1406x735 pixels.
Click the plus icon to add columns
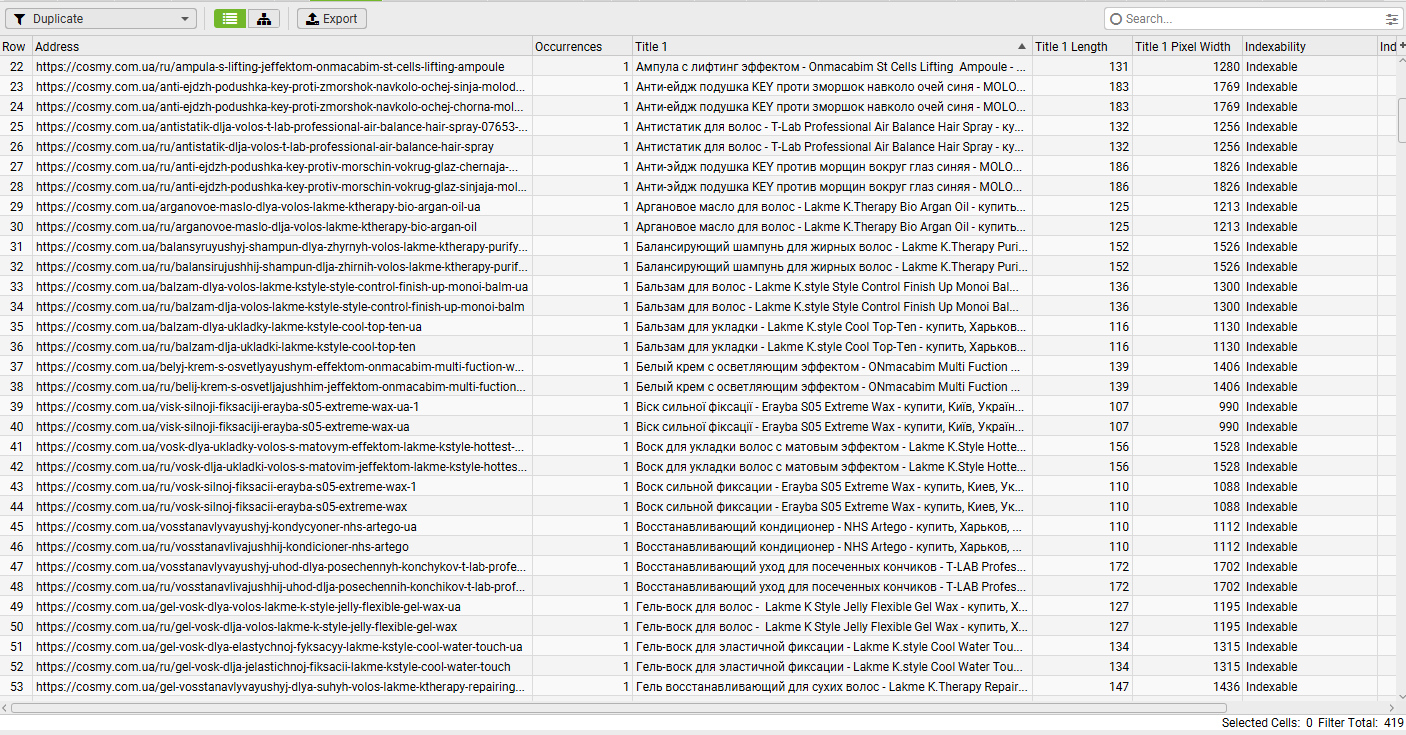(x=1402, y=46)
